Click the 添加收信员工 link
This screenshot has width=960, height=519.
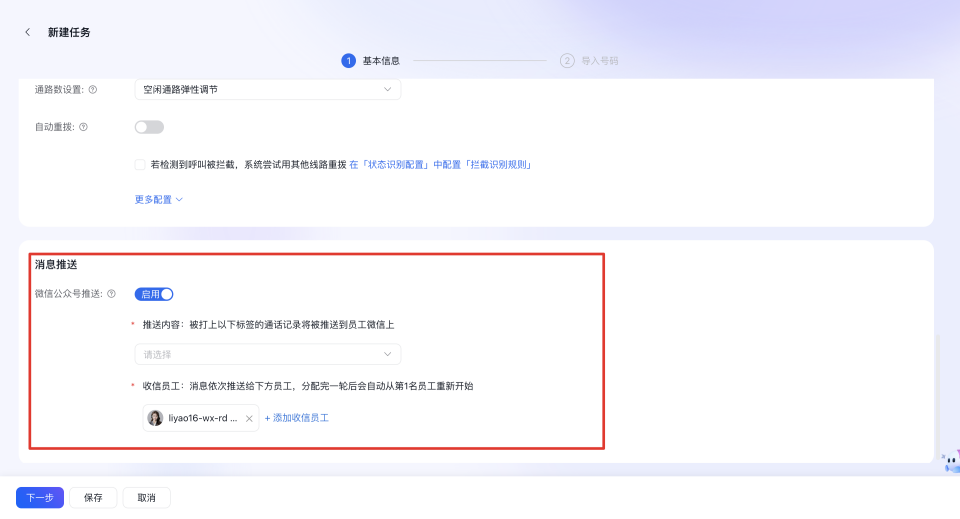pyautogui.click(x=297, y=418)
